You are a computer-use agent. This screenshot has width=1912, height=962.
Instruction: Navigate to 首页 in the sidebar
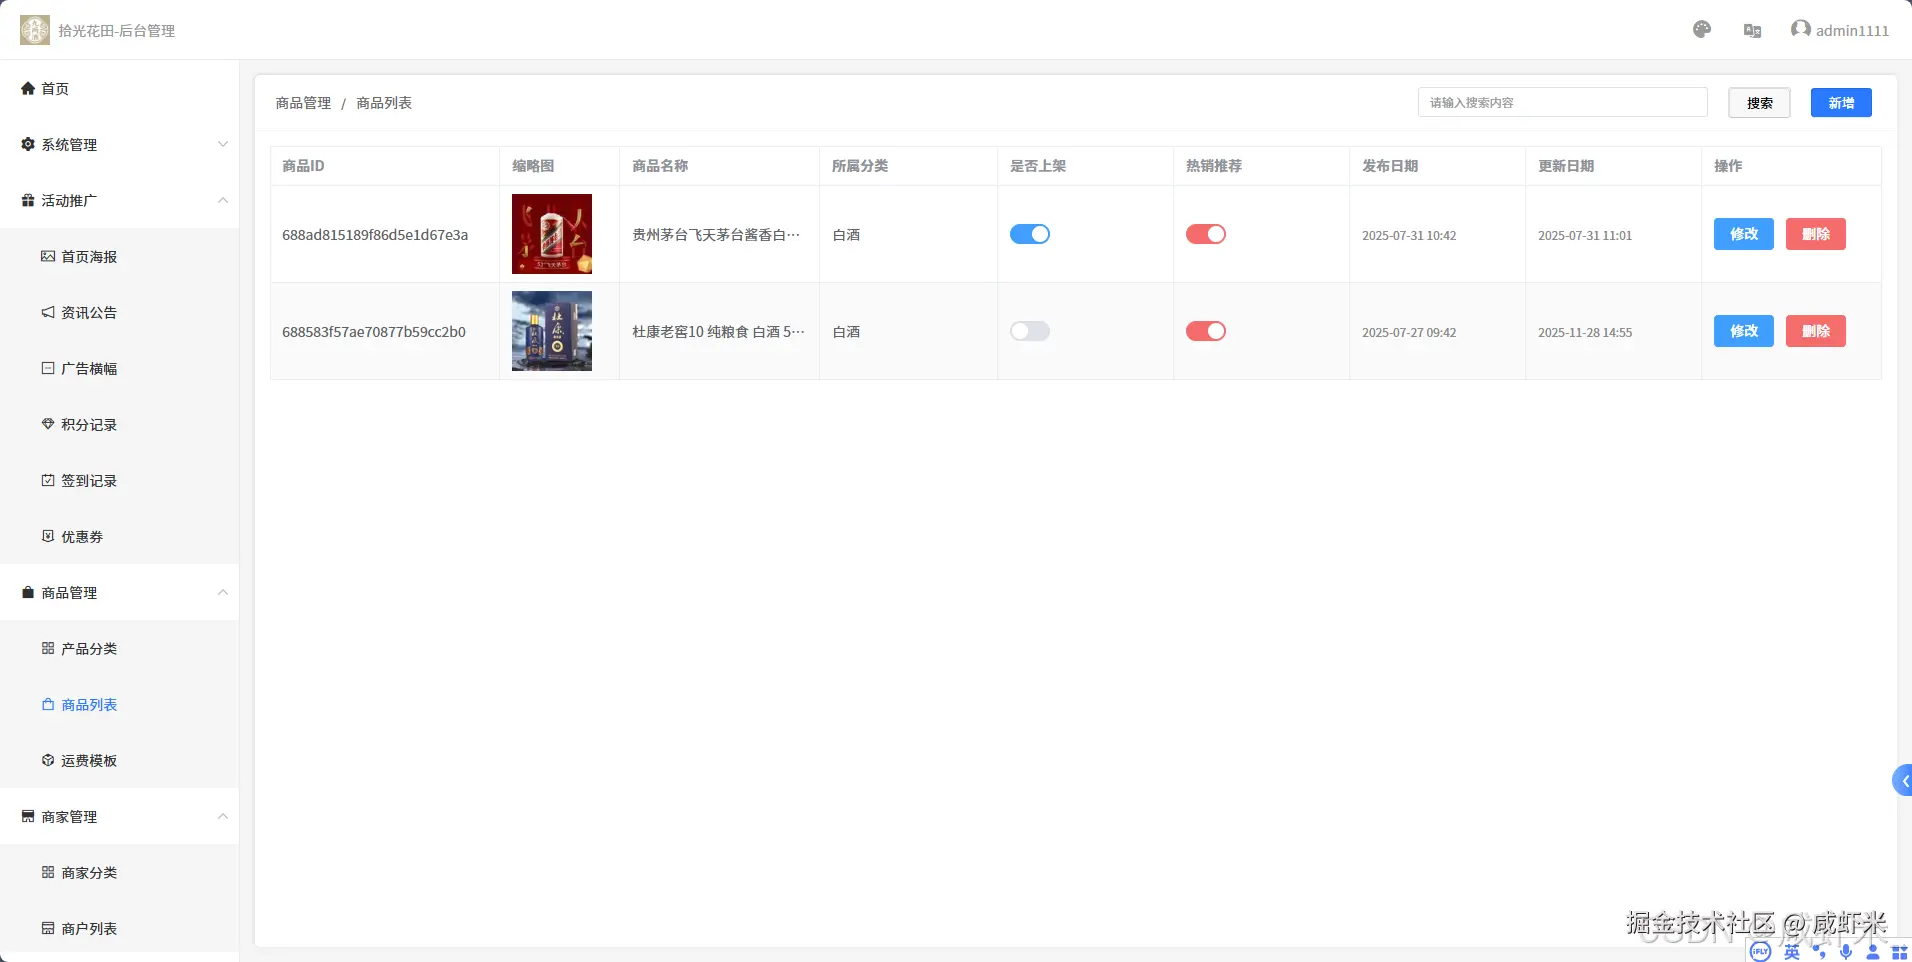tap(55, 88)
